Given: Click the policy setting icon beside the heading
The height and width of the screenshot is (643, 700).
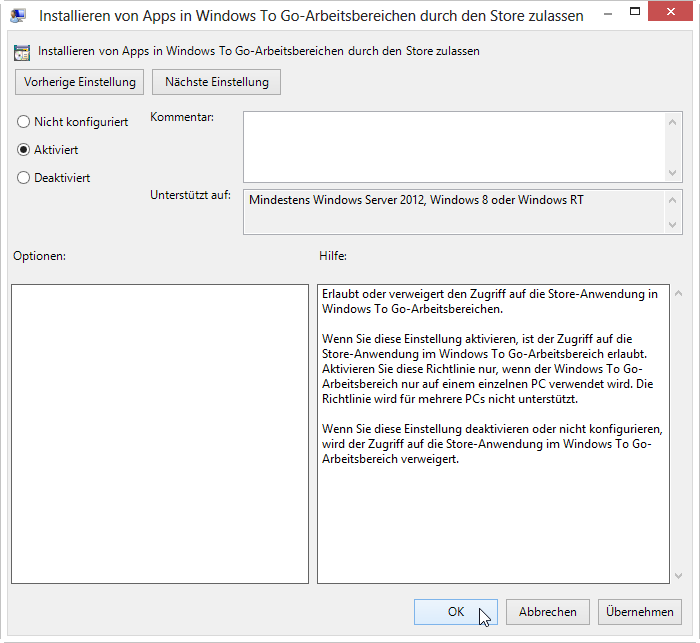Looking at the screenshot, I should (22, 51).
